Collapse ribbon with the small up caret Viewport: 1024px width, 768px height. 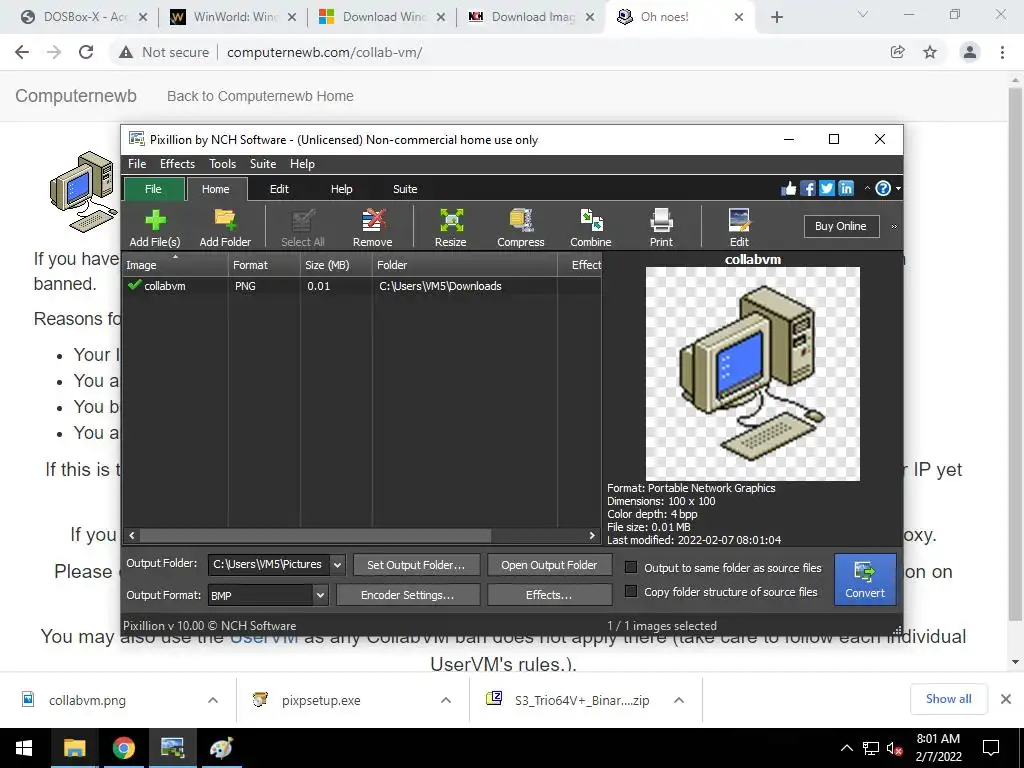(x=867, y=189)
